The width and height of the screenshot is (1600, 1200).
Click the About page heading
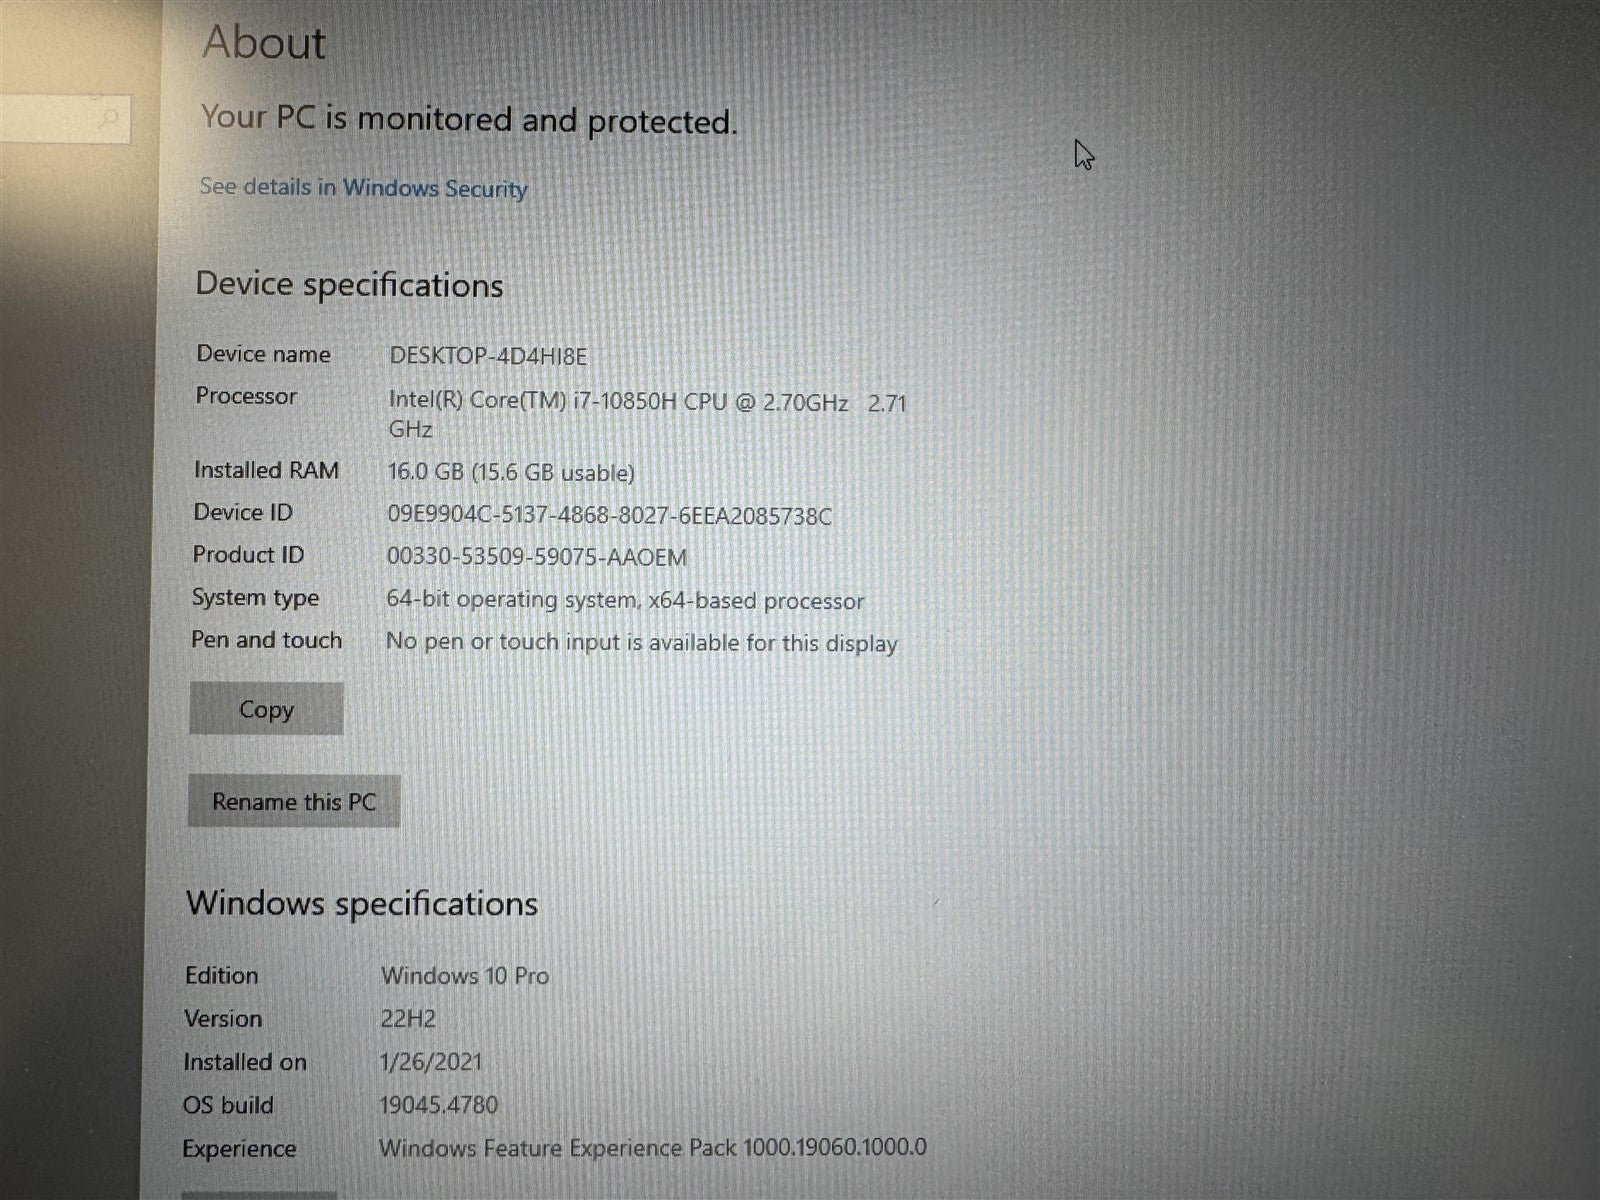(x=264, y=44)
